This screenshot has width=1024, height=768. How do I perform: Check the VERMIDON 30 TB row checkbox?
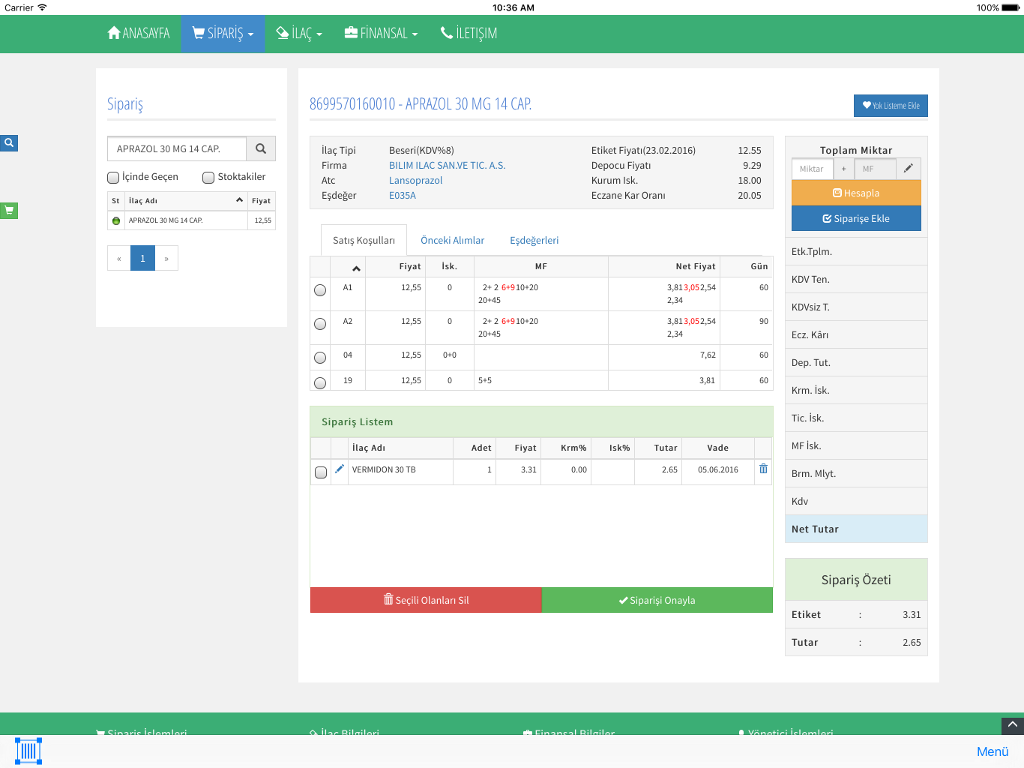(321, 472)
